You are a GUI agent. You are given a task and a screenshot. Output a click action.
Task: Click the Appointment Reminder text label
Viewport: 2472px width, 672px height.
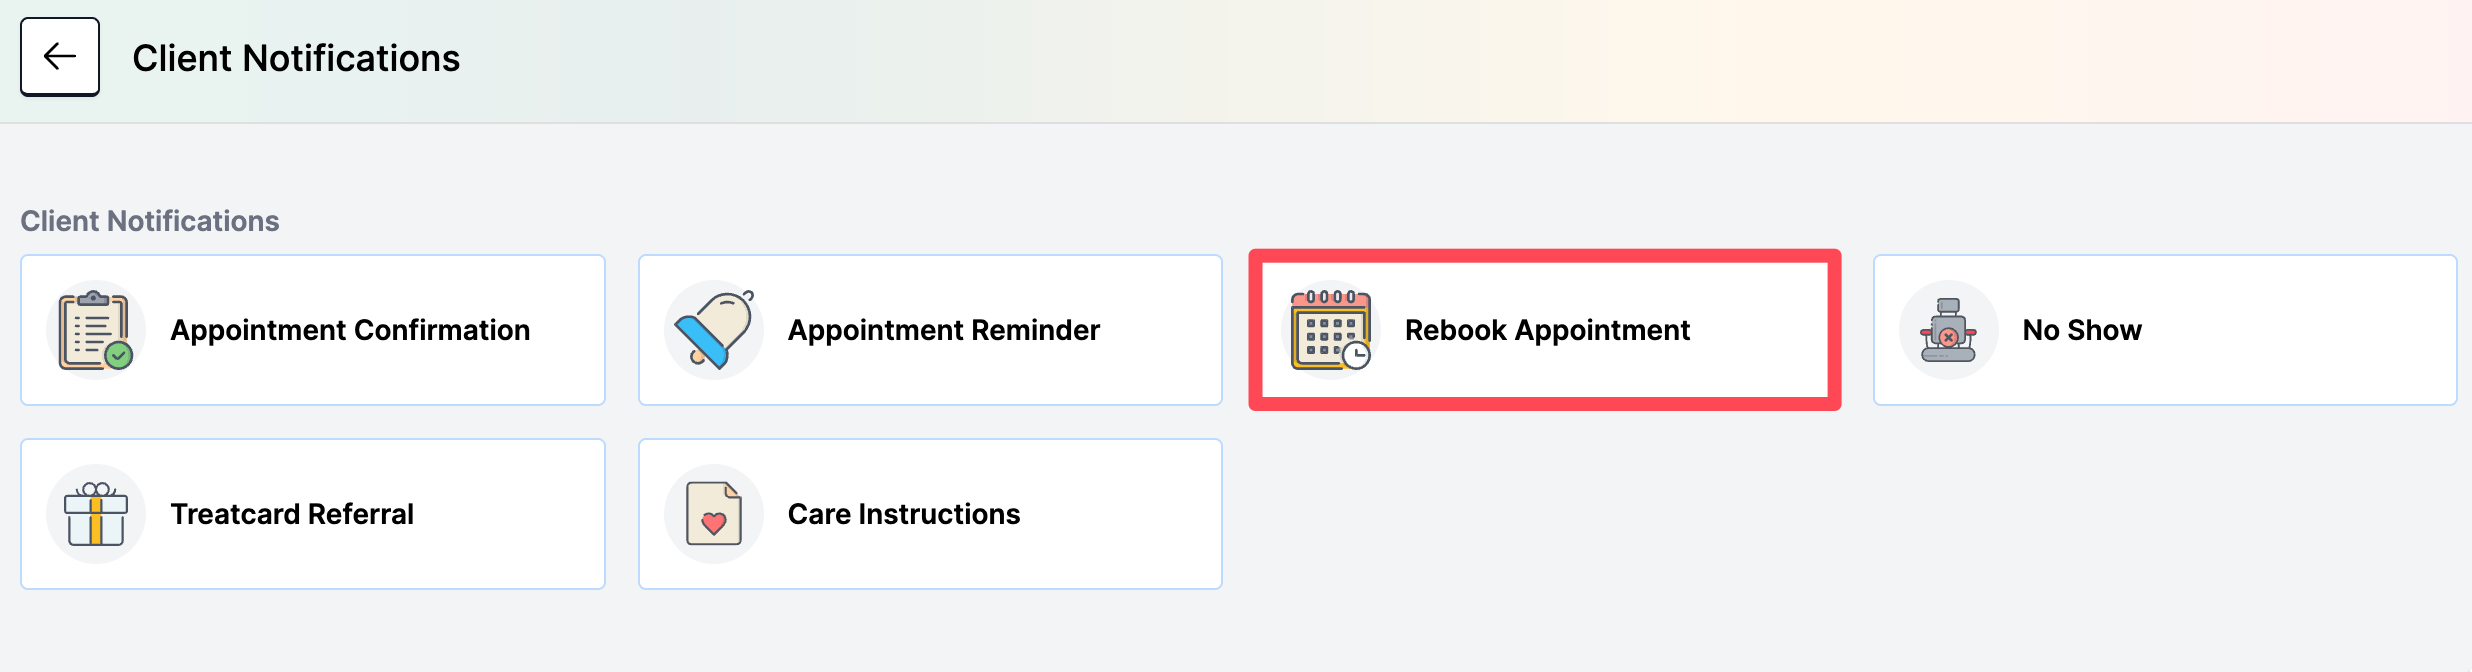[944, 330]
